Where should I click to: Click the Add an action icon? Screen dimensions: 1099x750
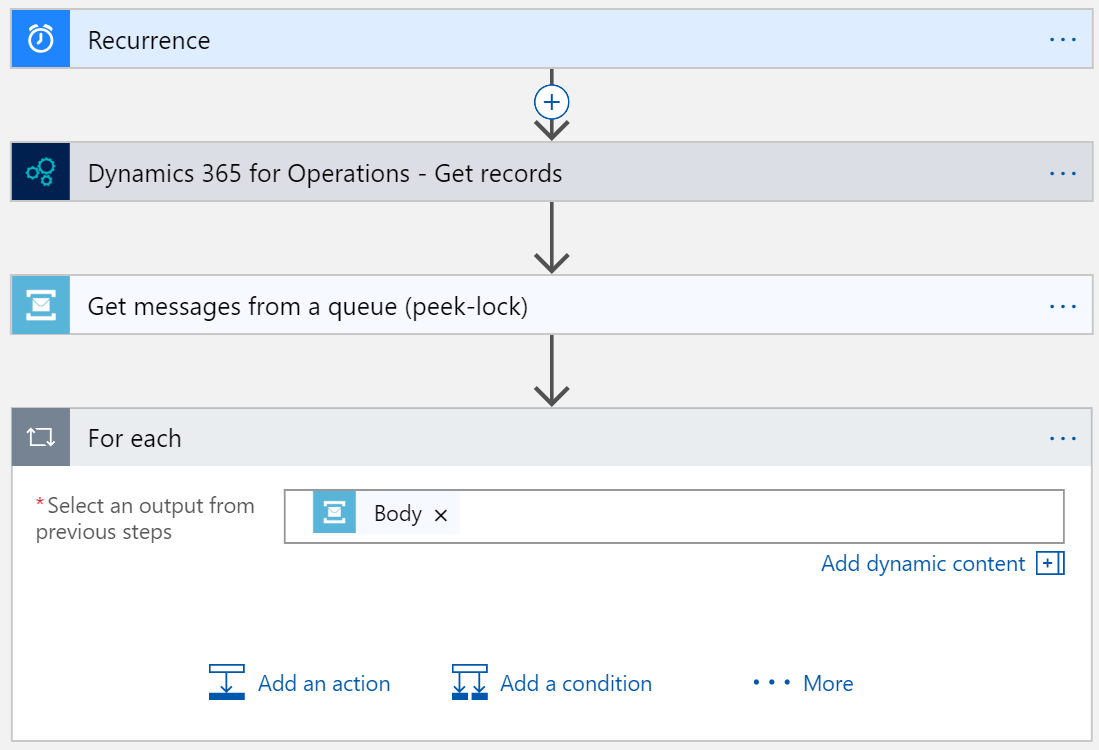pos(227,682)
